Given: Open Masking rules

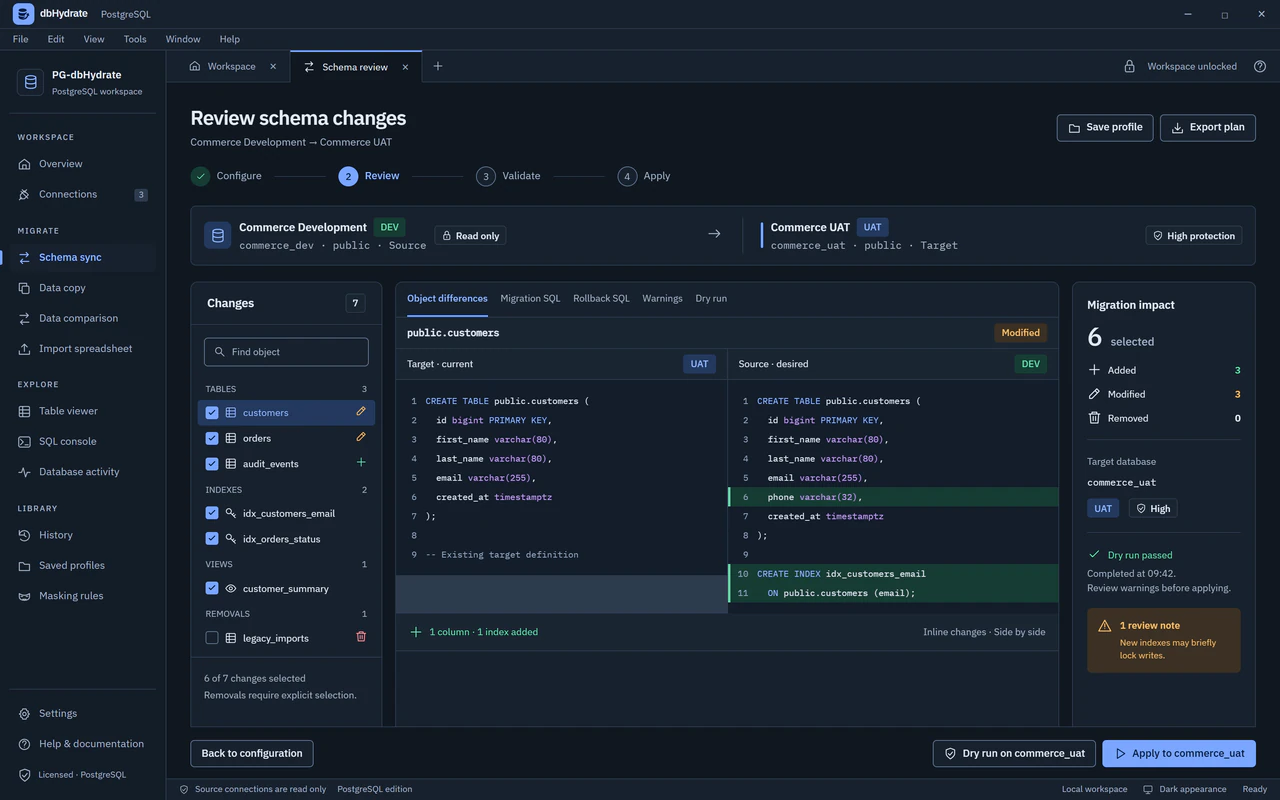Looking at the screenshot, I should point(83,596).
